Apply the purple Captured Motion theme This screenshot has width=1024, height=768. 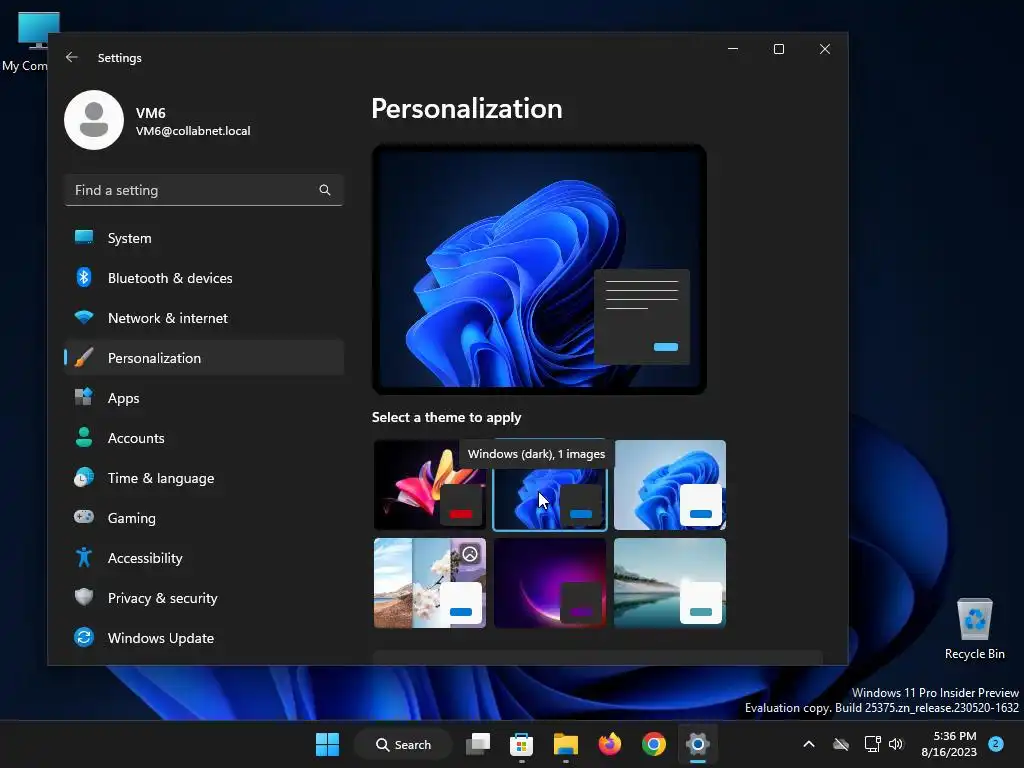point(550,583)
